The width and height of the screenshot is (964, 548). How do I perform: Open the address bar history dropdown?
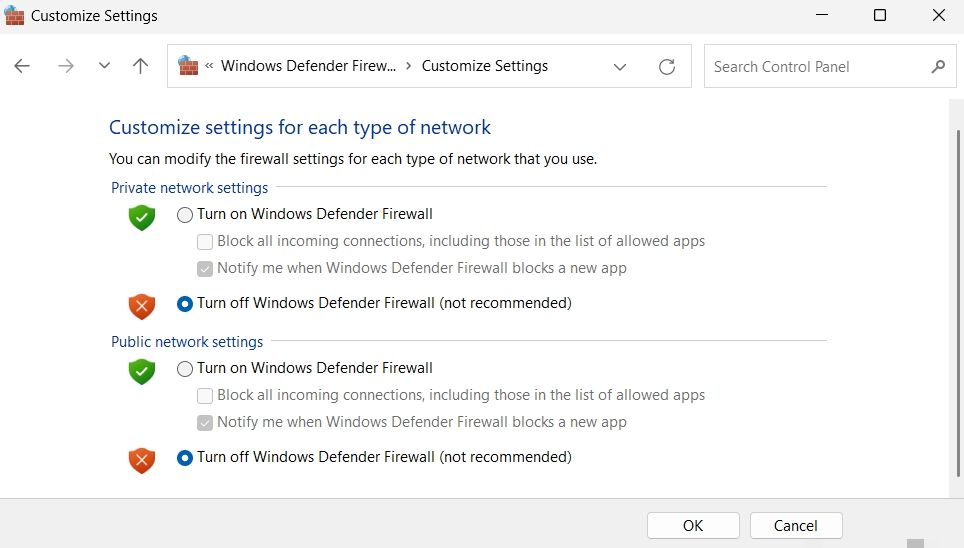coord(620,66)
